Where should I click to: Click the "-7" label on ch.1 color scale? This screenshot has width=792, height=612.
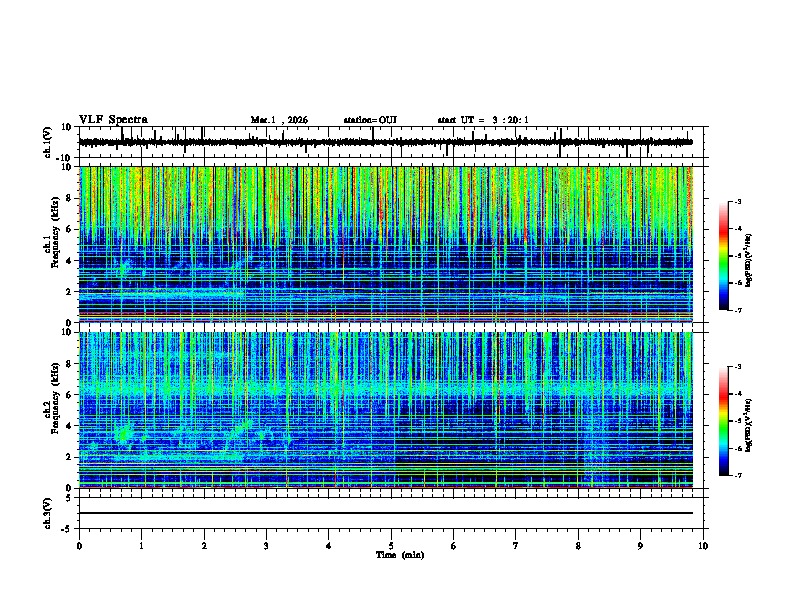(737, 310)
